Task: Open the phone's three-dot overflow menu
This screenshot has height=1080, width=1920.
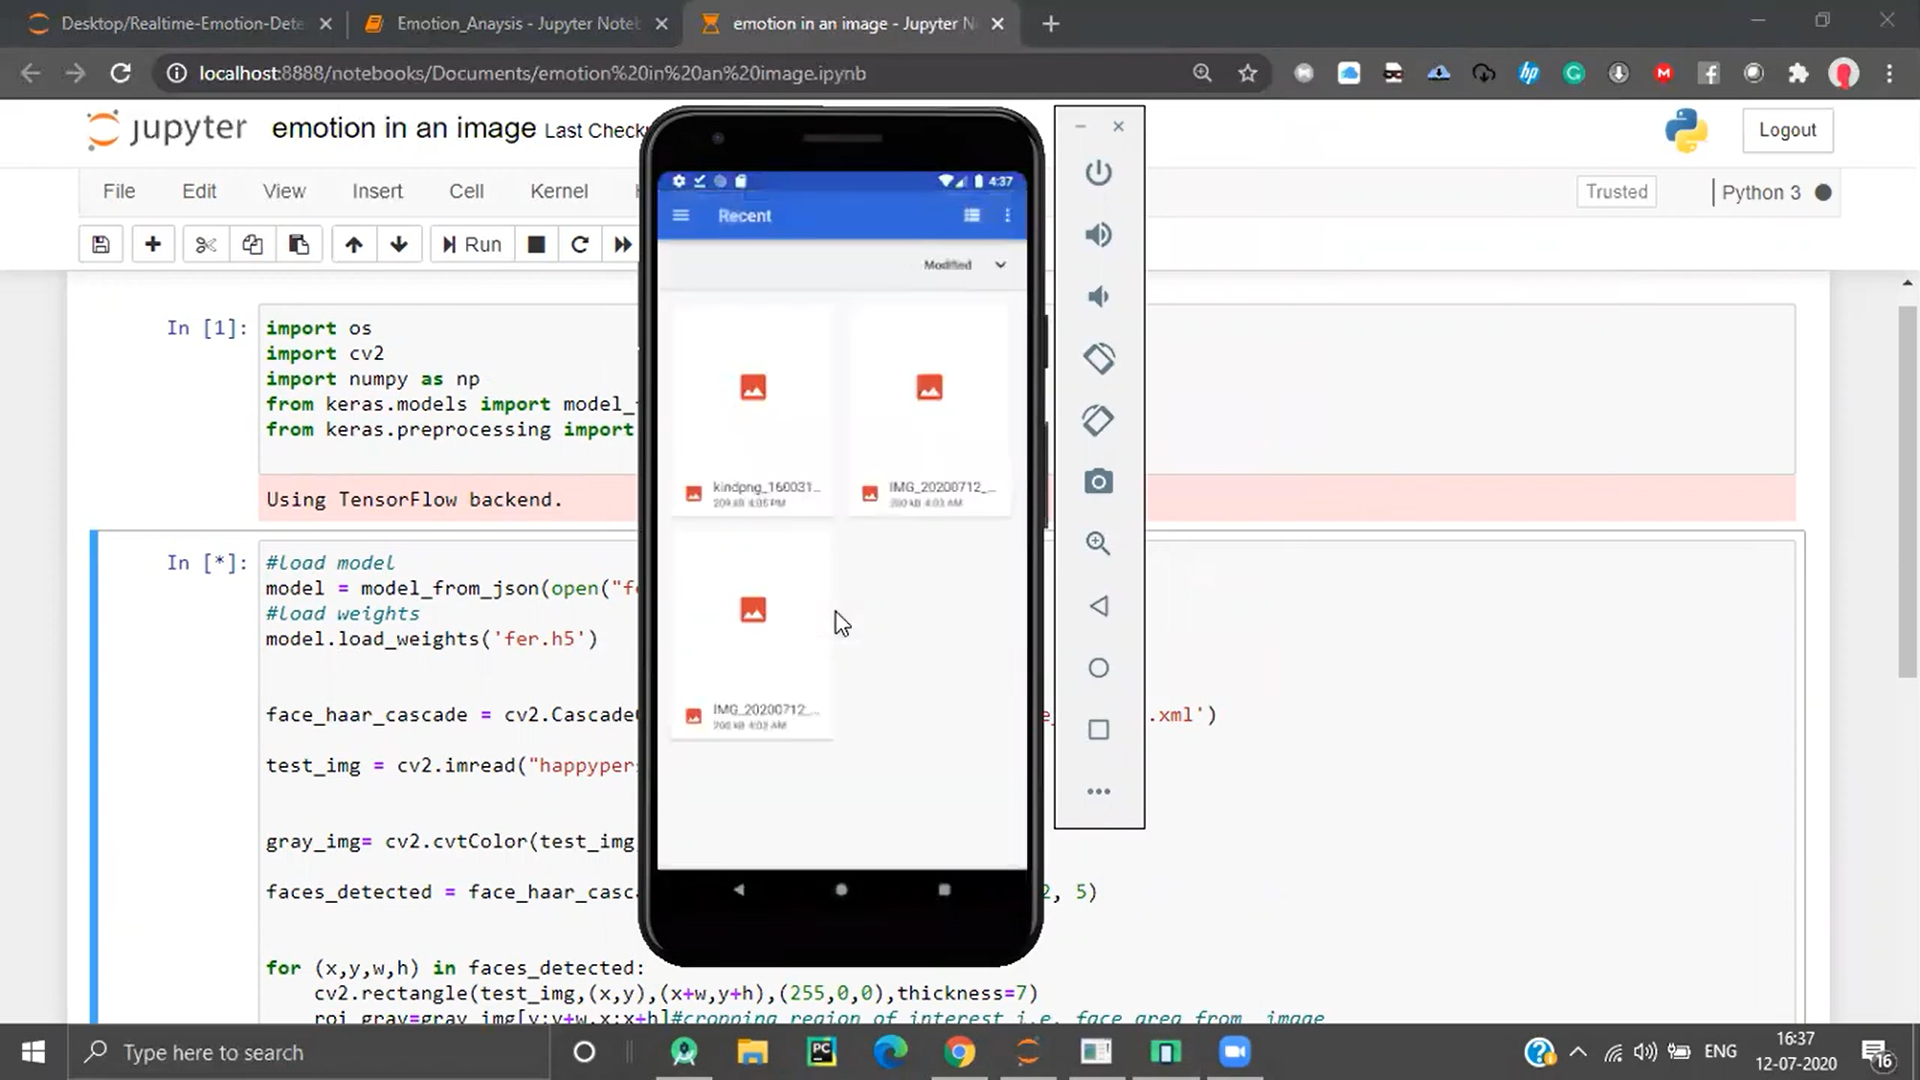Action: pos(1007,216)
